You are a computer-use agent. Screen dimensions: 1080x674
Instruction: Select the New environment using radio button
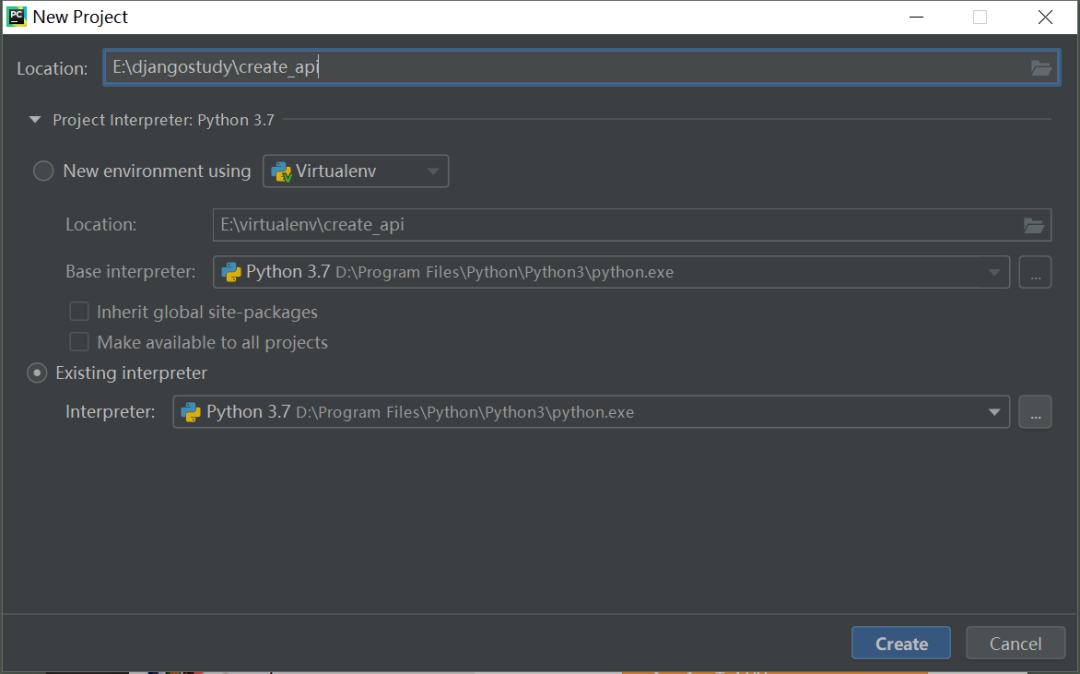coord(43,171)
